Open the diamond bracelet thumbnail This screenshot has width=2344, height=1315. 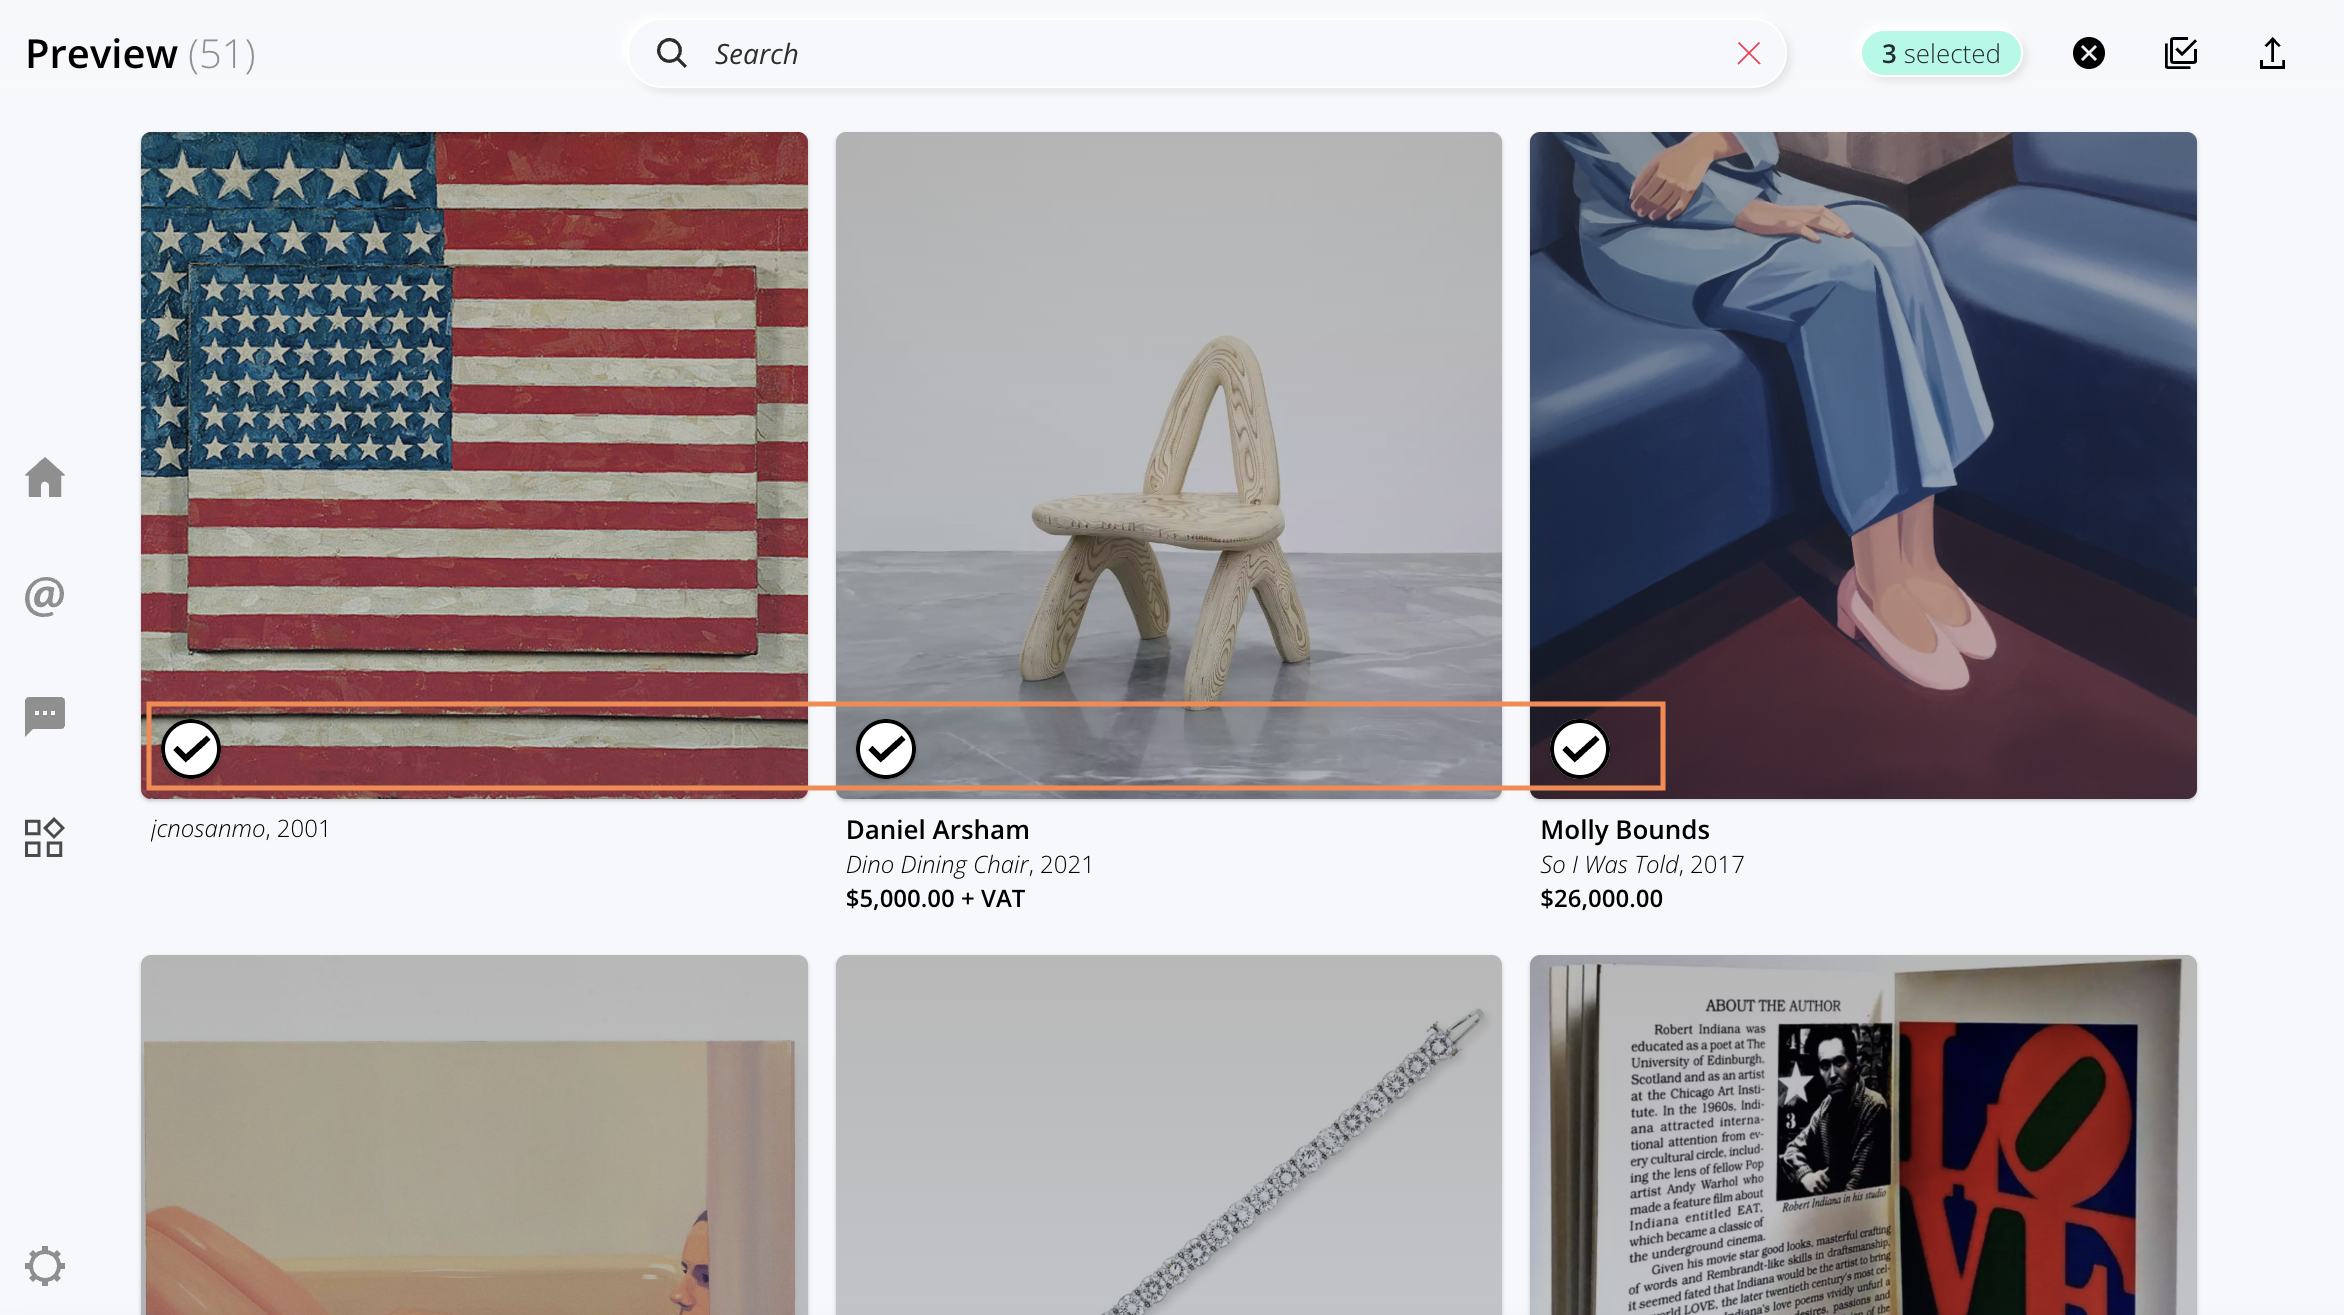tap(1168, 1135)
